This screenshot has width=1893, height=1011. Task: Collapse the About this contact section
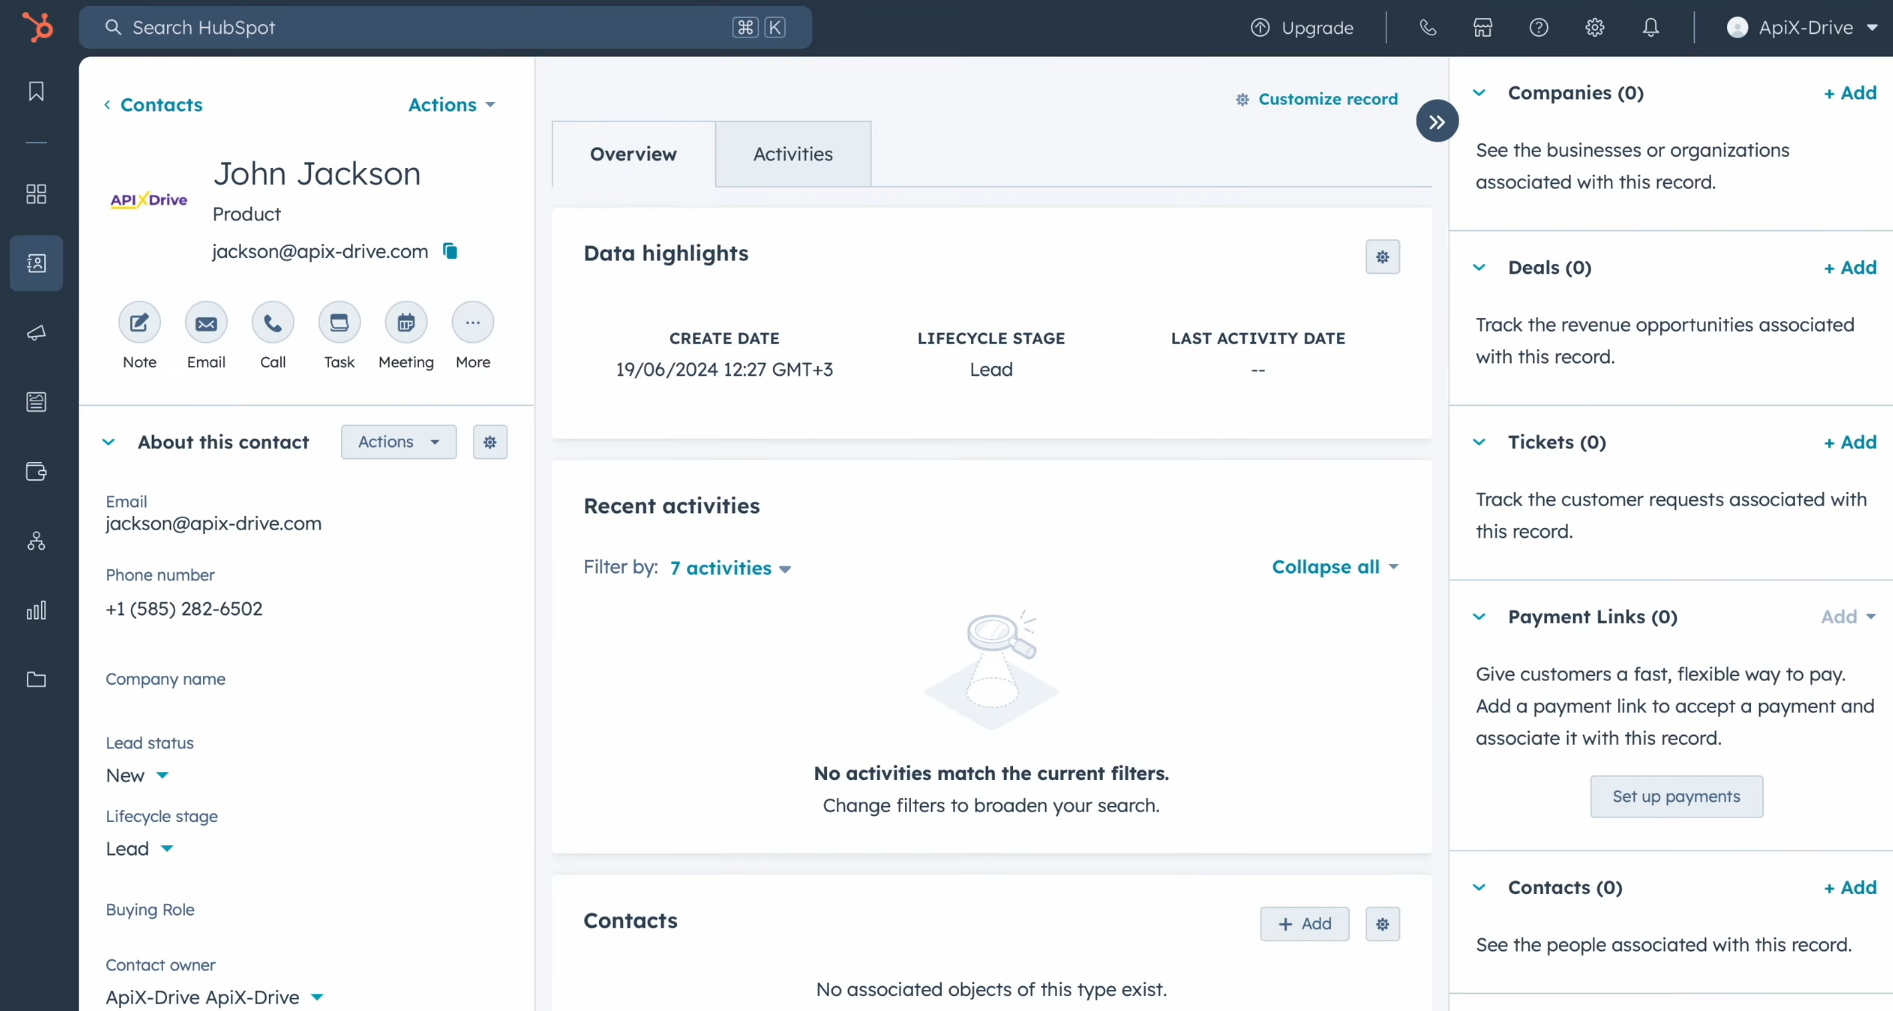click(108, 442)
